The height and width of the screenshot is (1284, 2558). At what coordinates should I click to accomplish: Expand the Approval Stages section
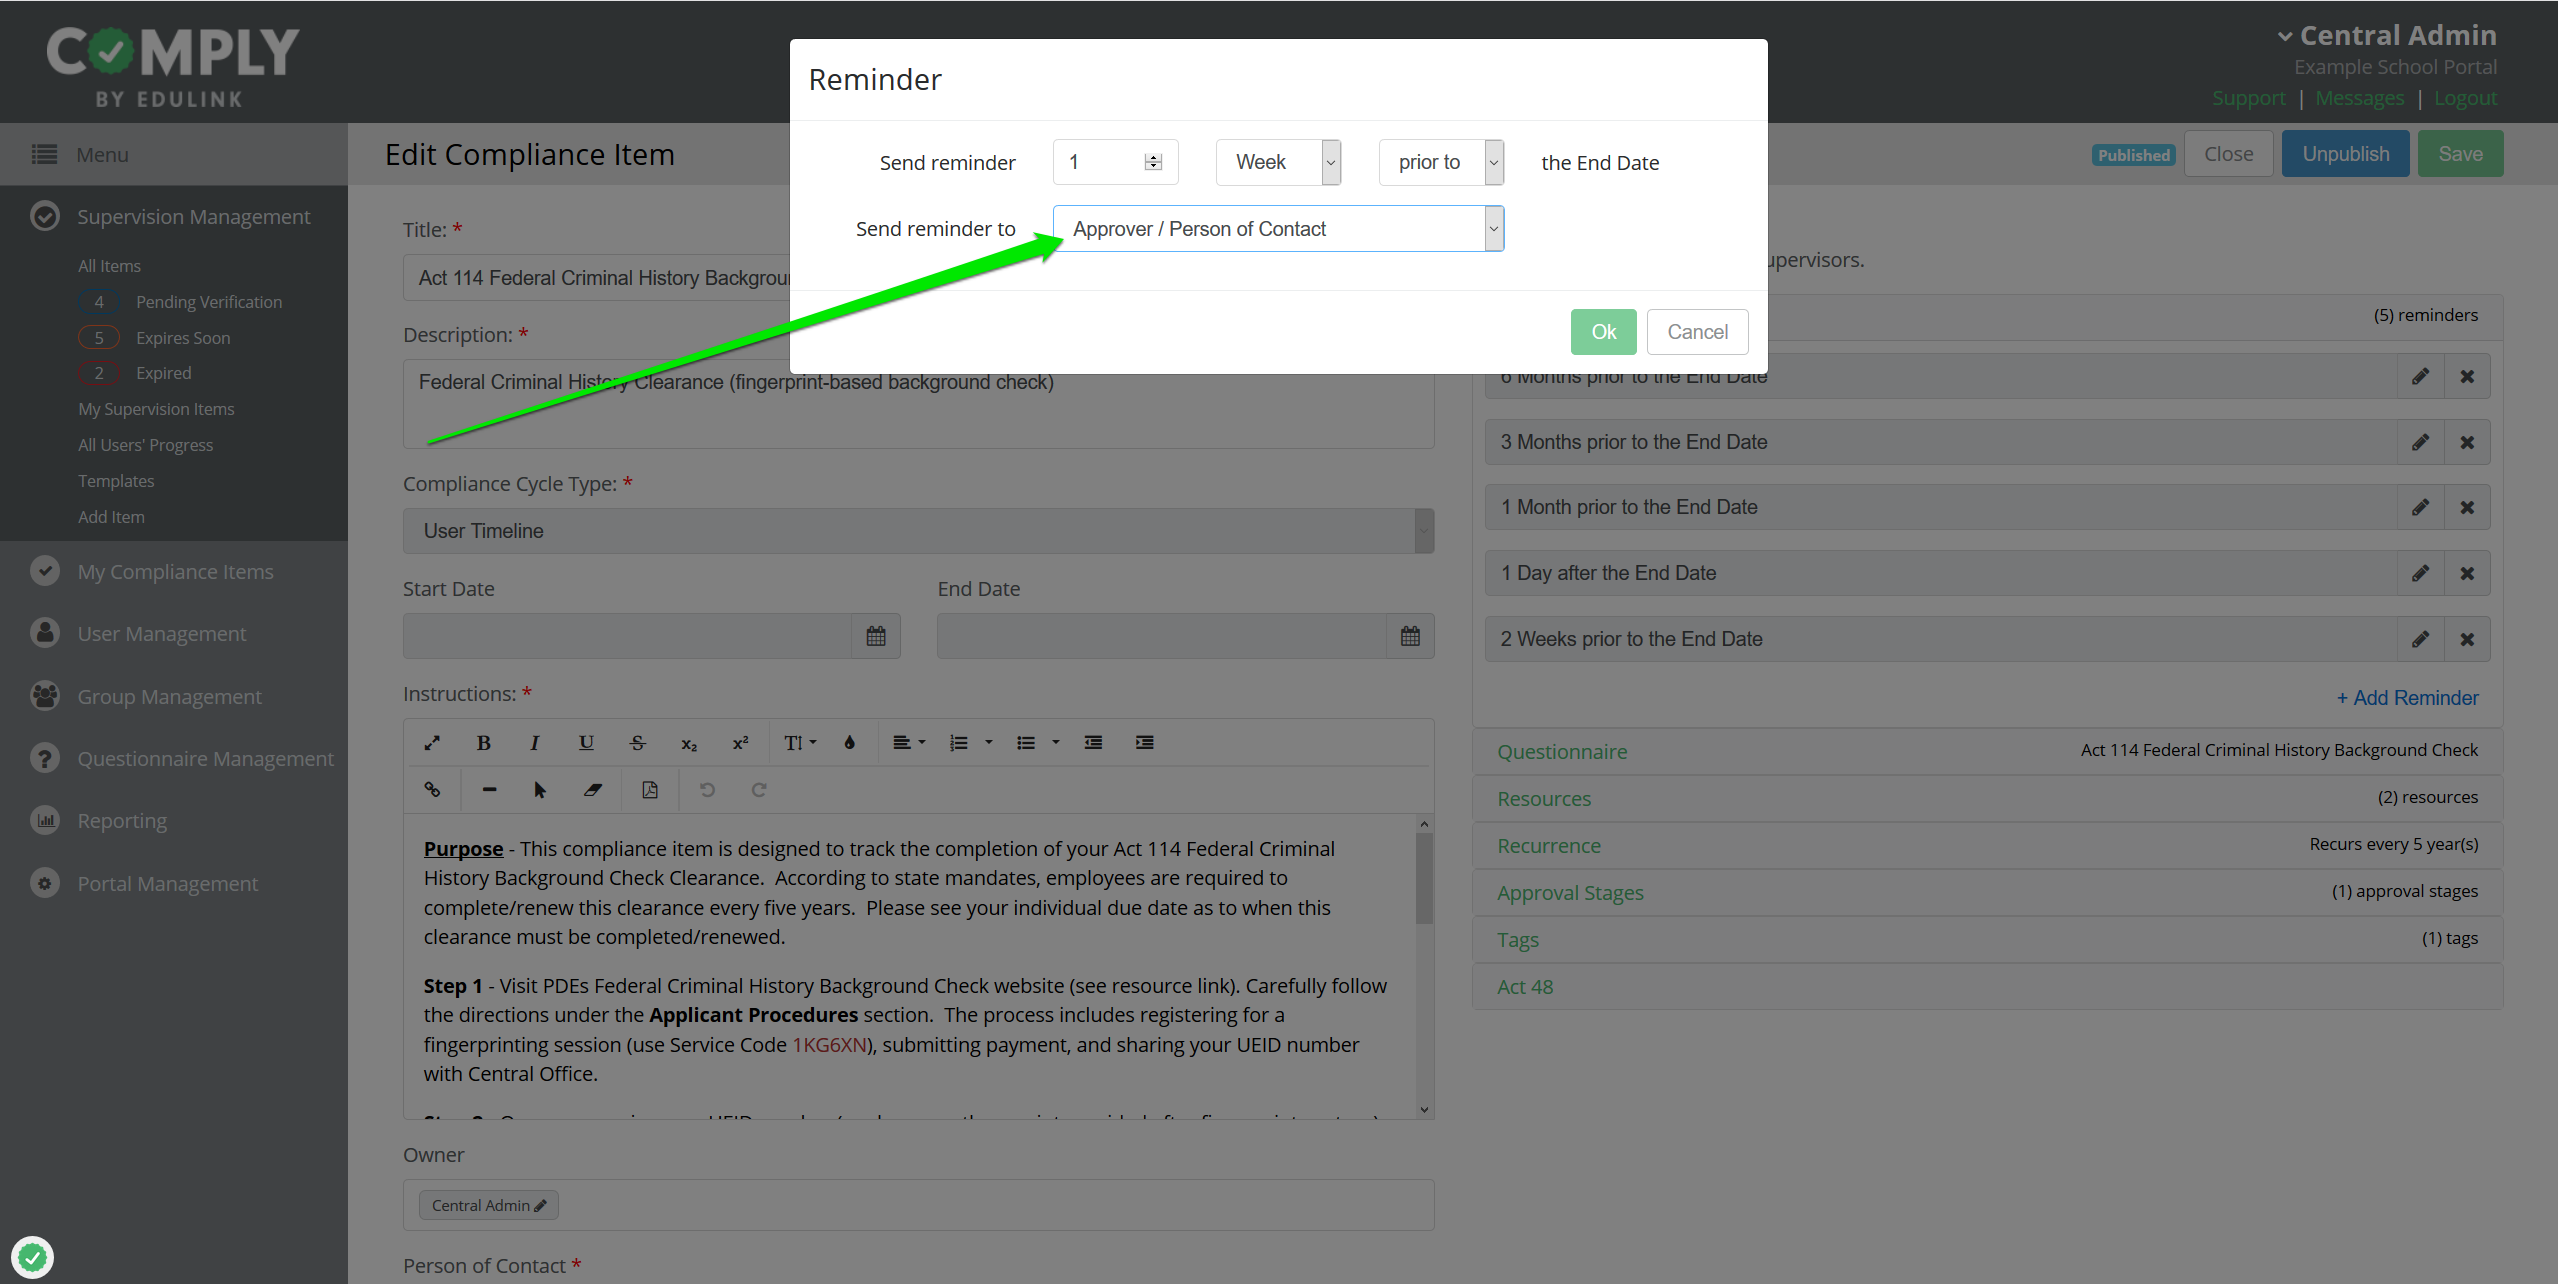(1570, 893)
